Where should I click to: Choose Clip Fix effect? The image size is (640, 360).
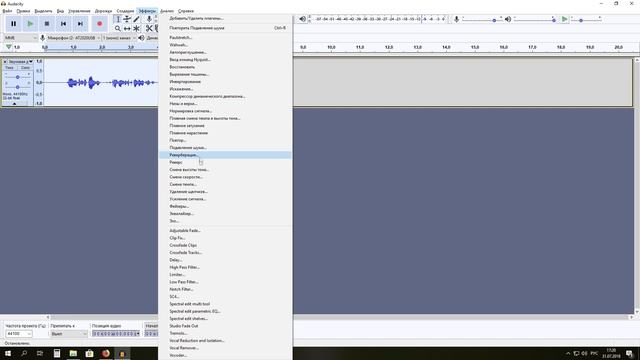[x=225, y=238]
